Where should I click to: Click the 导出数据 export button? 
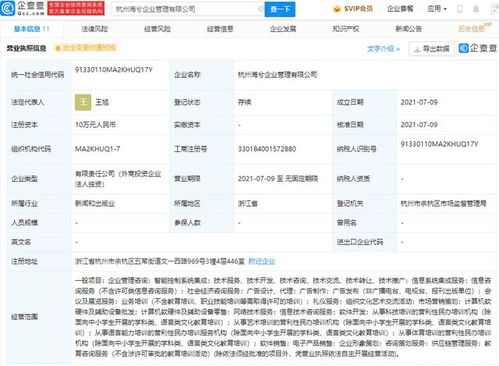431,49
